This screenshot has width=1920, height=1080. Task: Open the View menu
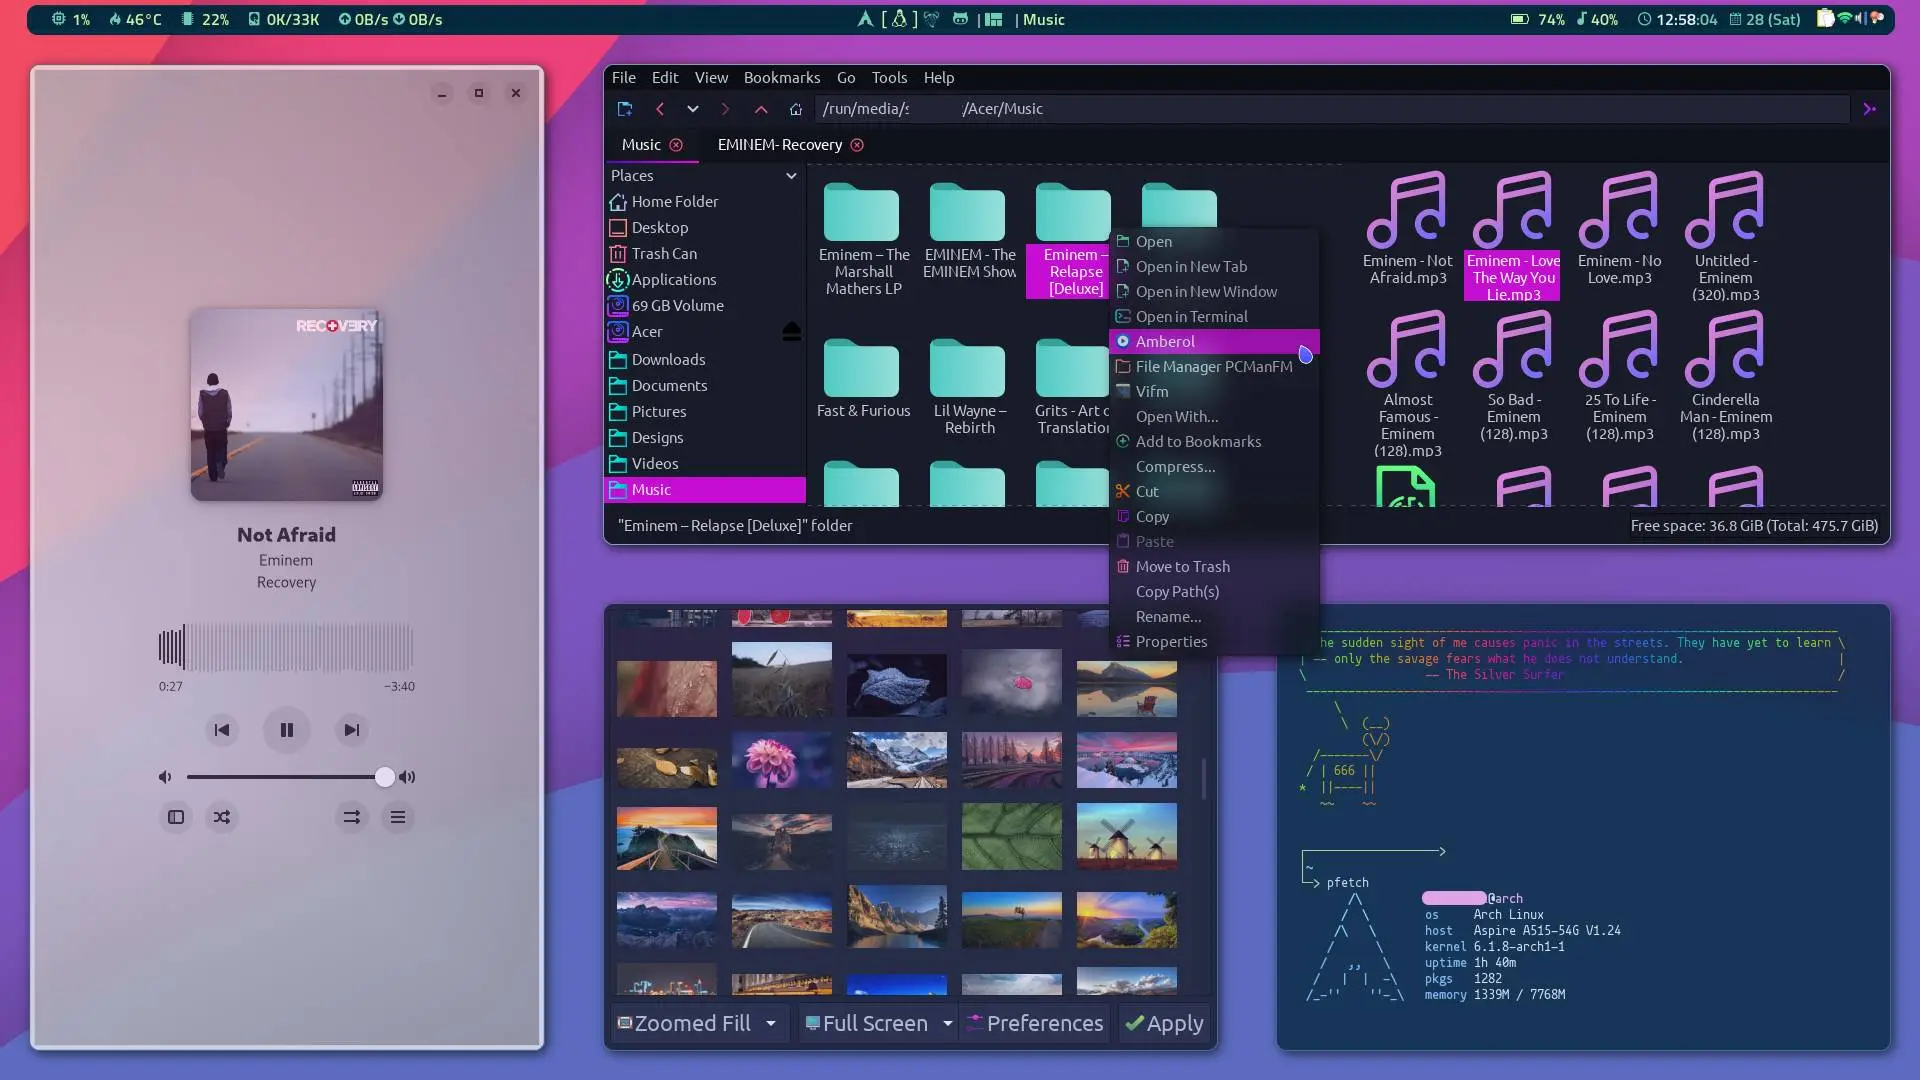tap(711, 77)
